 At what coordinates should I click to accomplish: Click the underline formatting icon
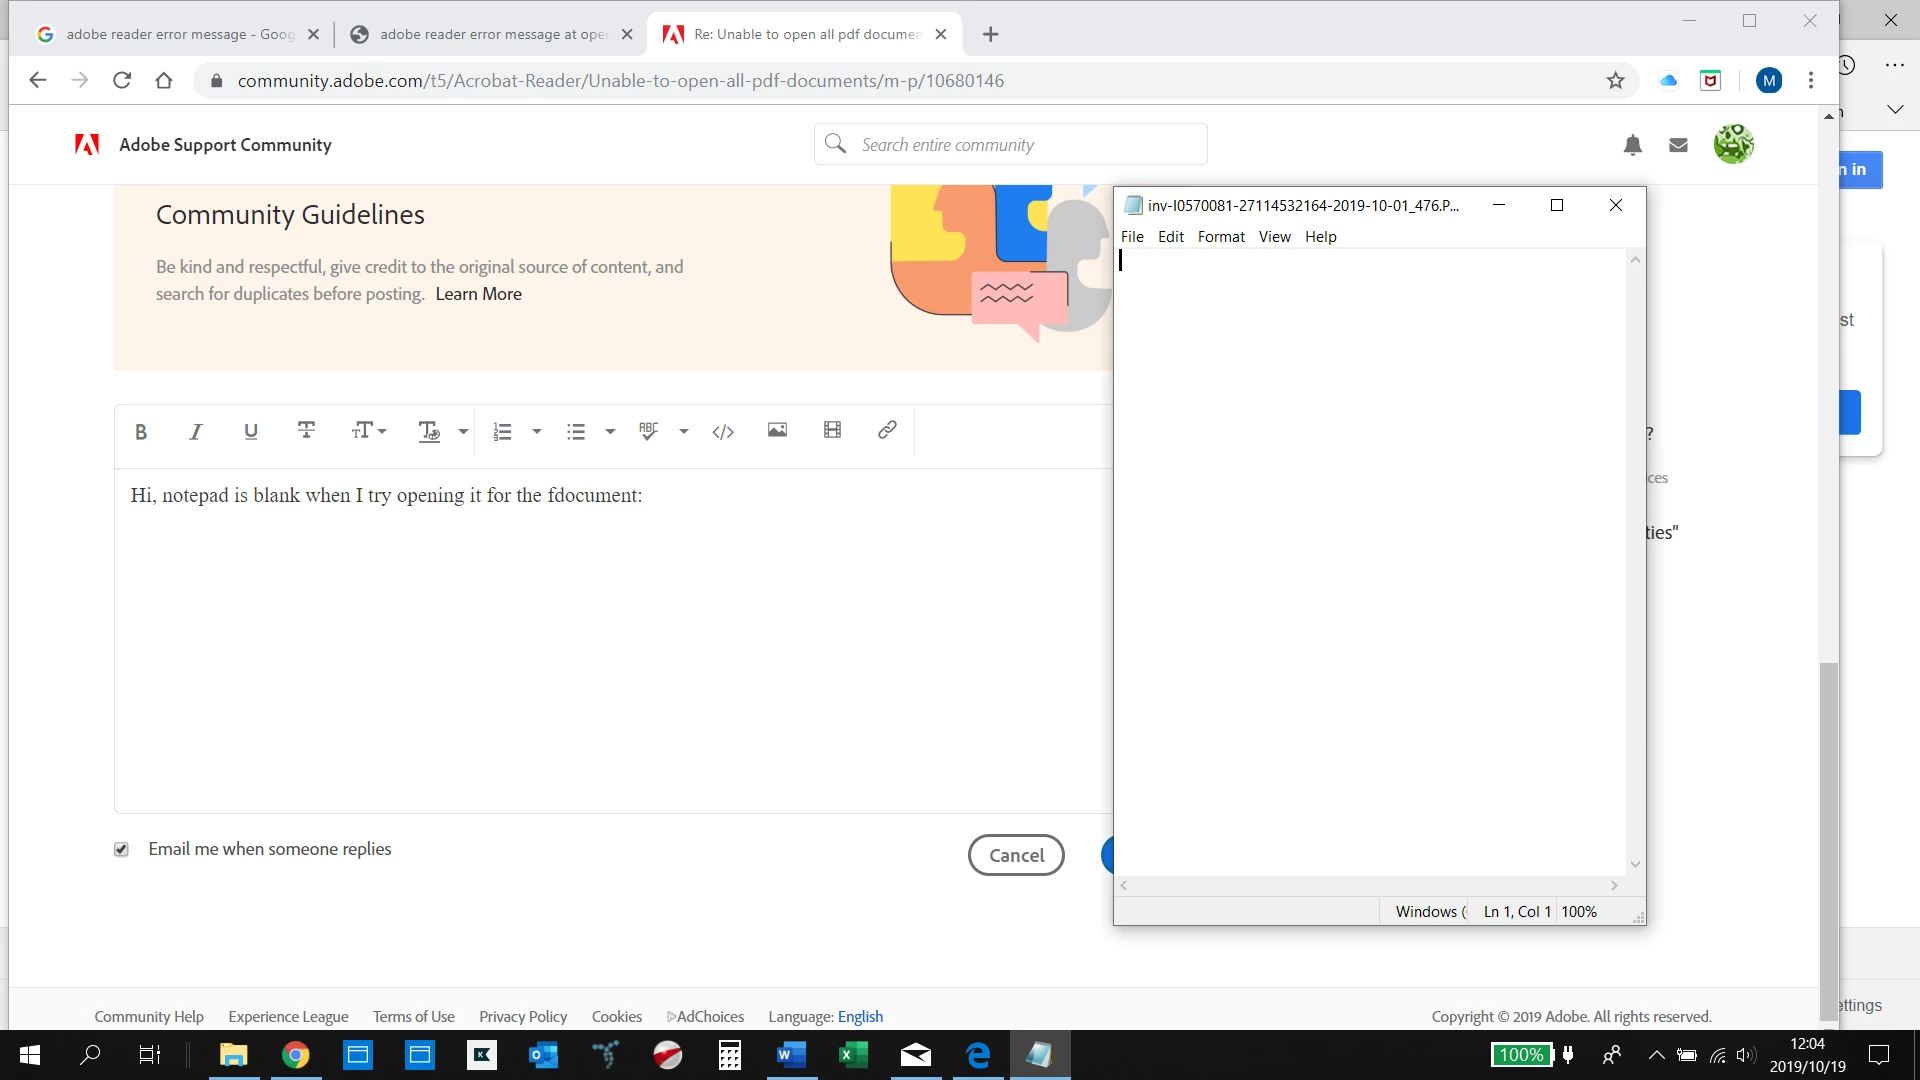coord(251,431)
